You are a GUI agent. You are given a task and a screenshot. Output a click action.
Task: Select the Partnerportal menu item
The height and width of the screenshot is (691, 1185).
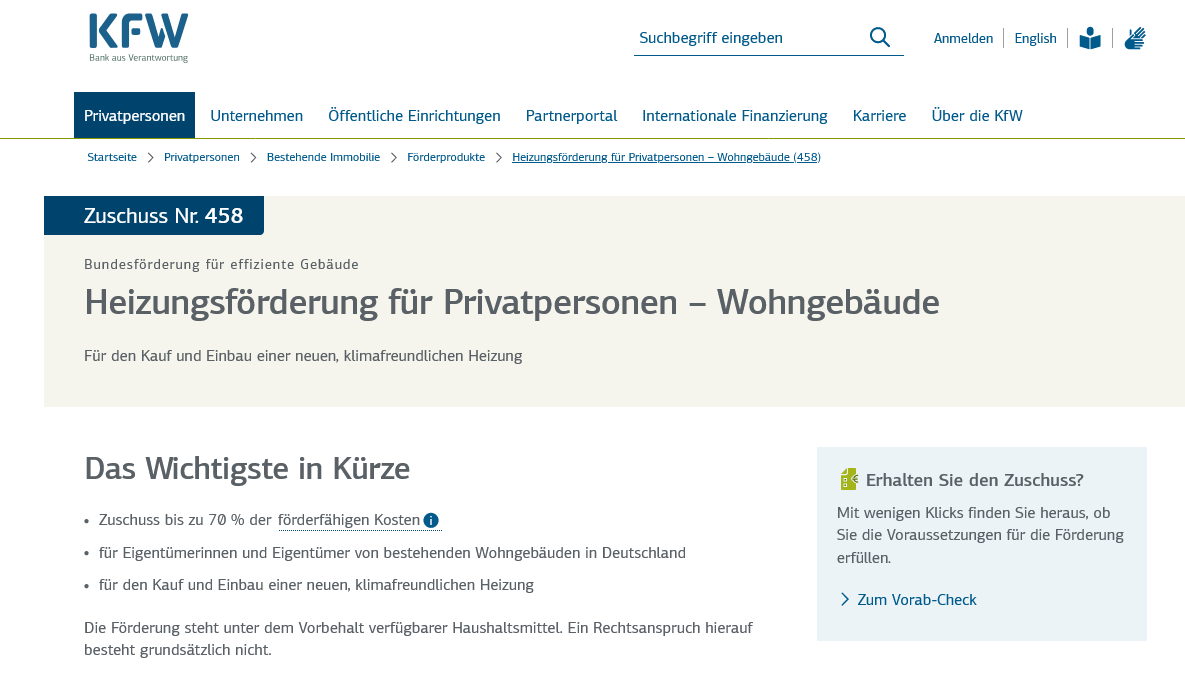pyautogui.click(x=571, y=115)
